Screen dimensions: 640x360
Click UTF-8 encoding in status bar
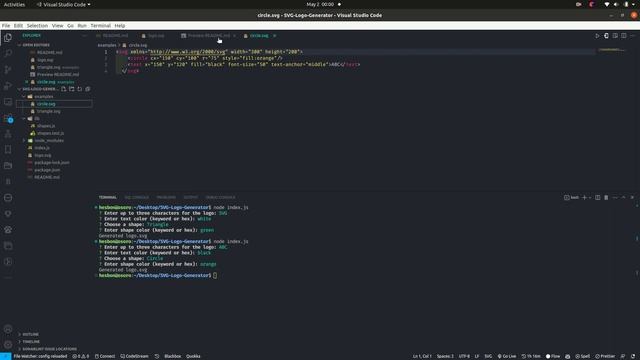464,356
